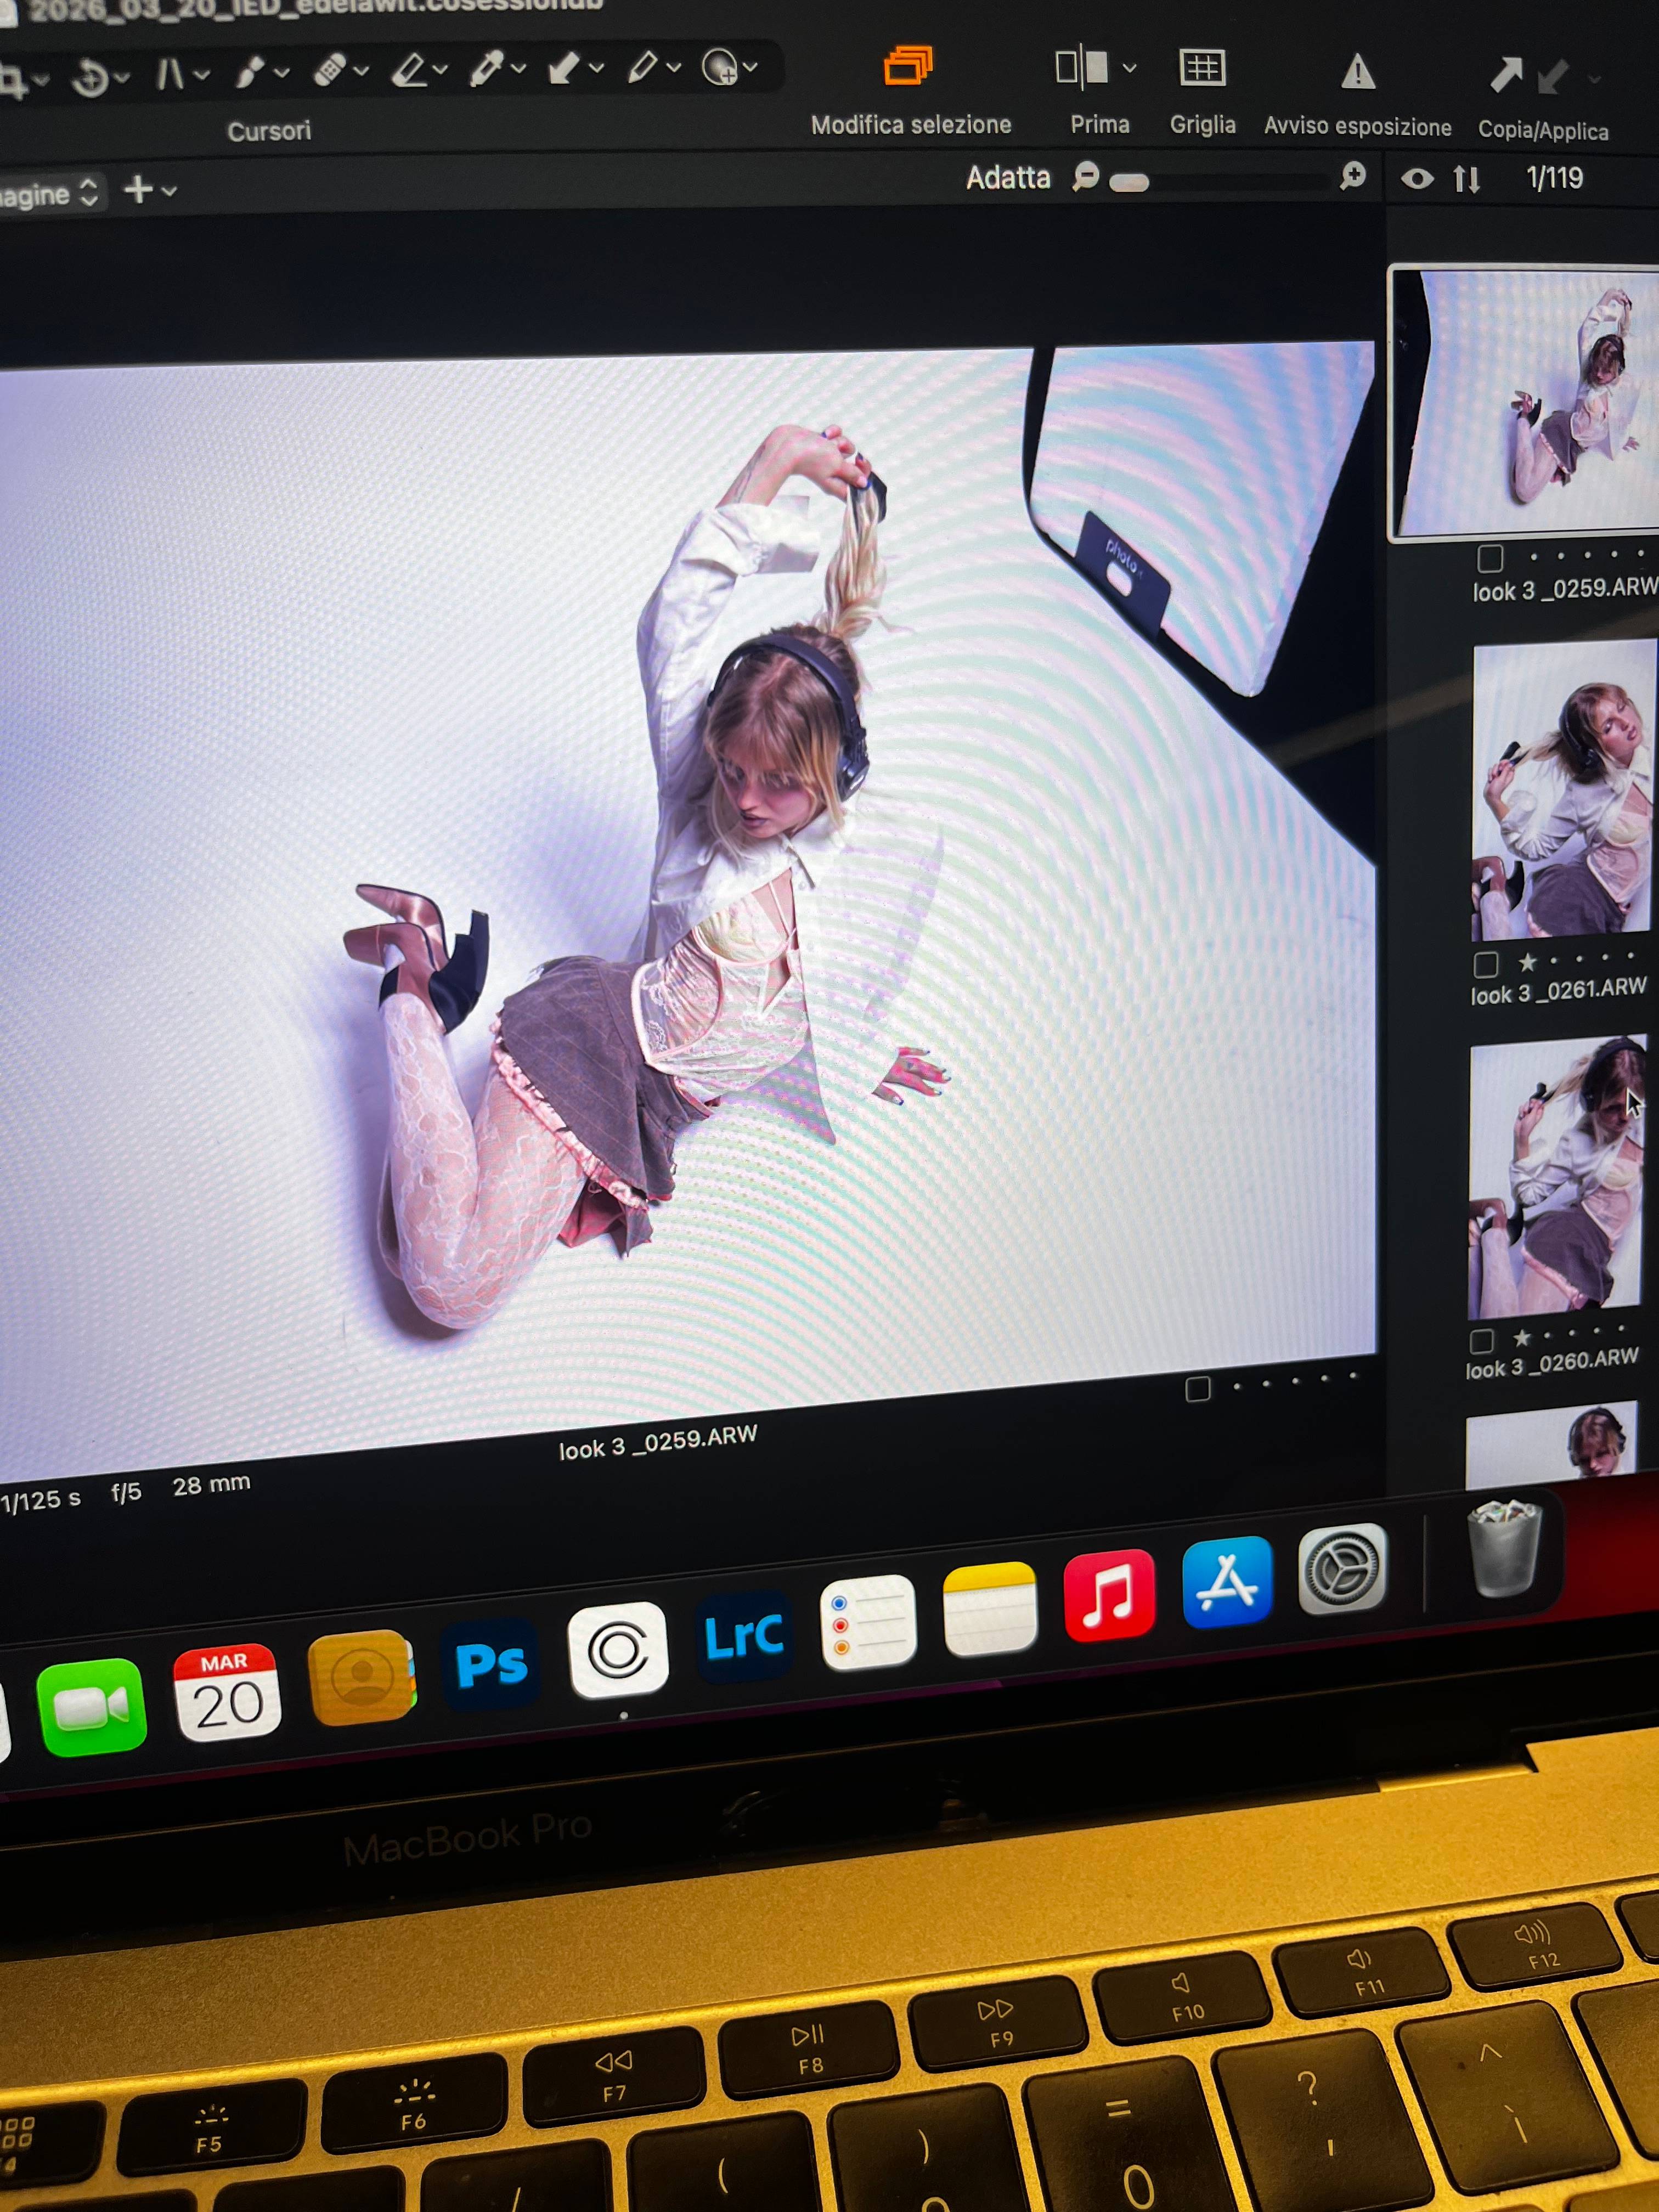Click the "f/5" aperture value

[x=126, y=1493]
